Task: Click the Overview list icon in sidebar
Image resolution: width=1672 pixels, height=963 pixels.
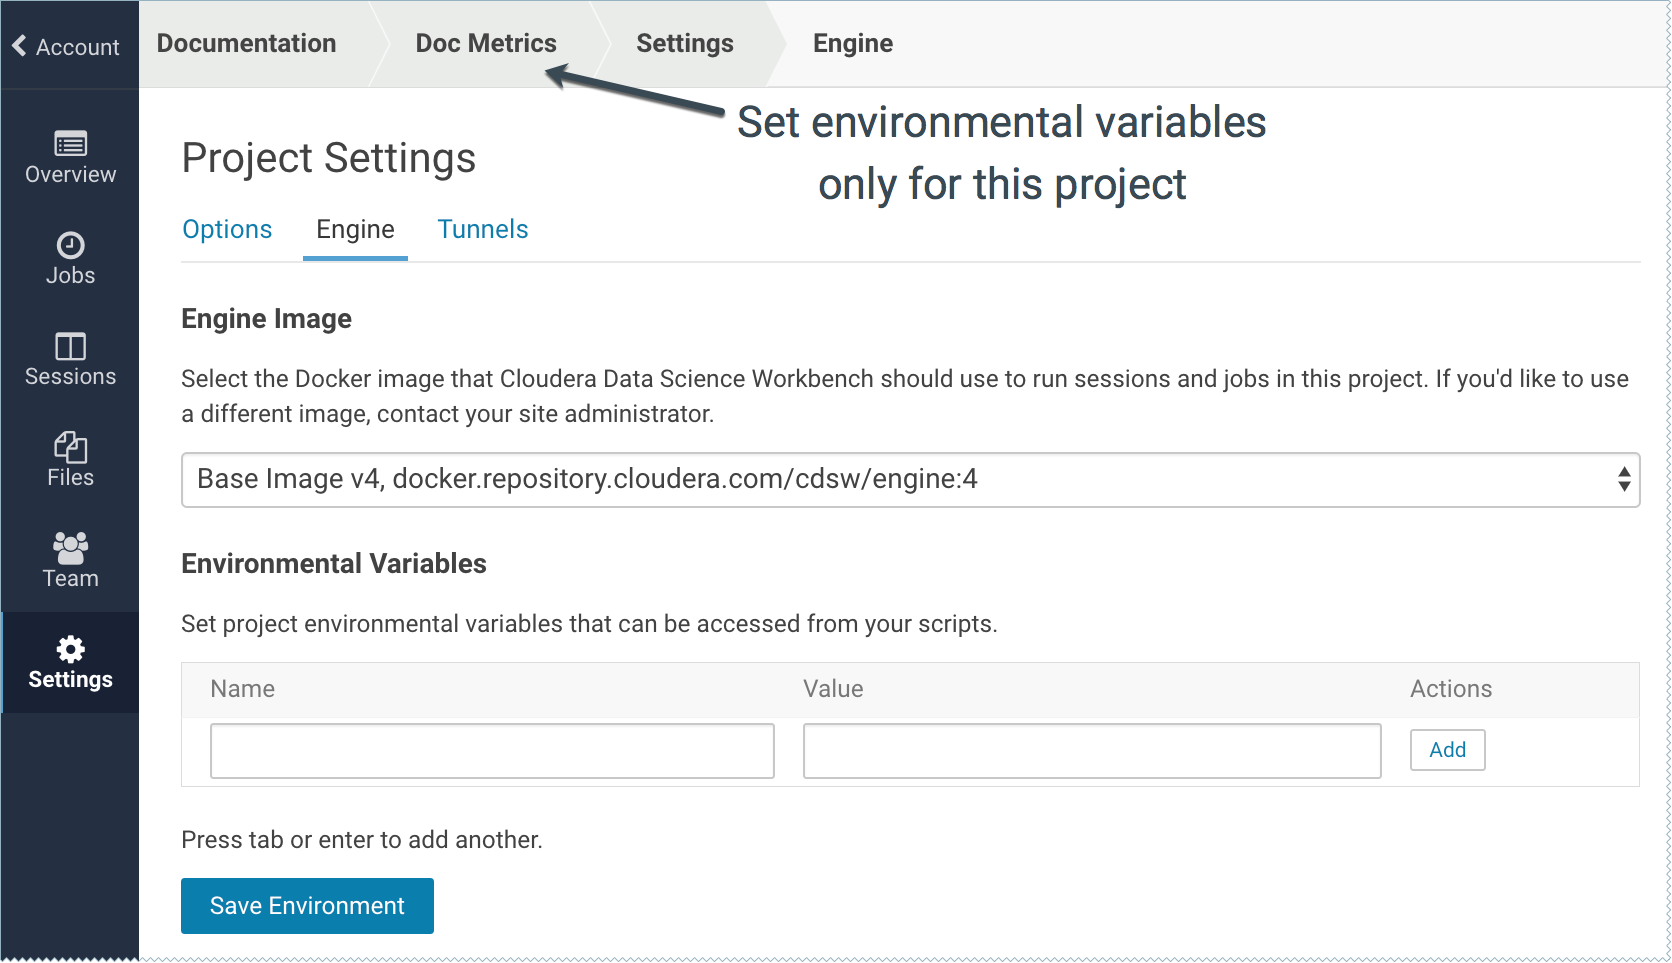Action: 70,144
